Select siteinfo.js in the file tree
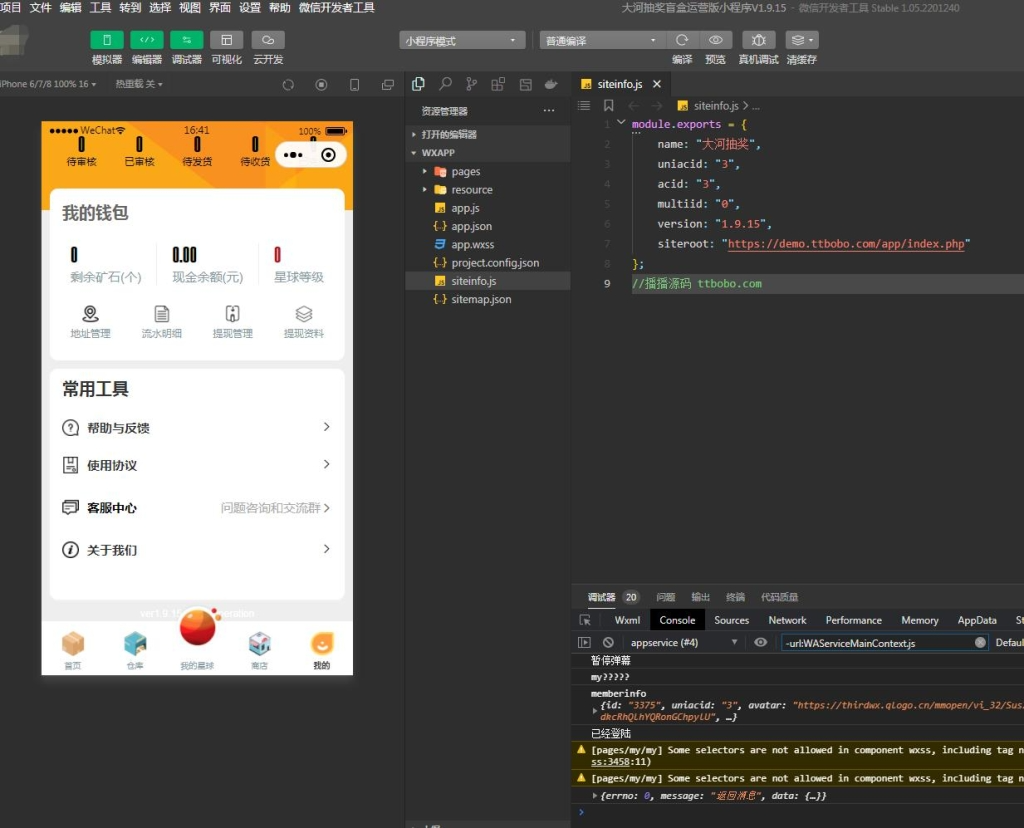 [x=488, y=281]
